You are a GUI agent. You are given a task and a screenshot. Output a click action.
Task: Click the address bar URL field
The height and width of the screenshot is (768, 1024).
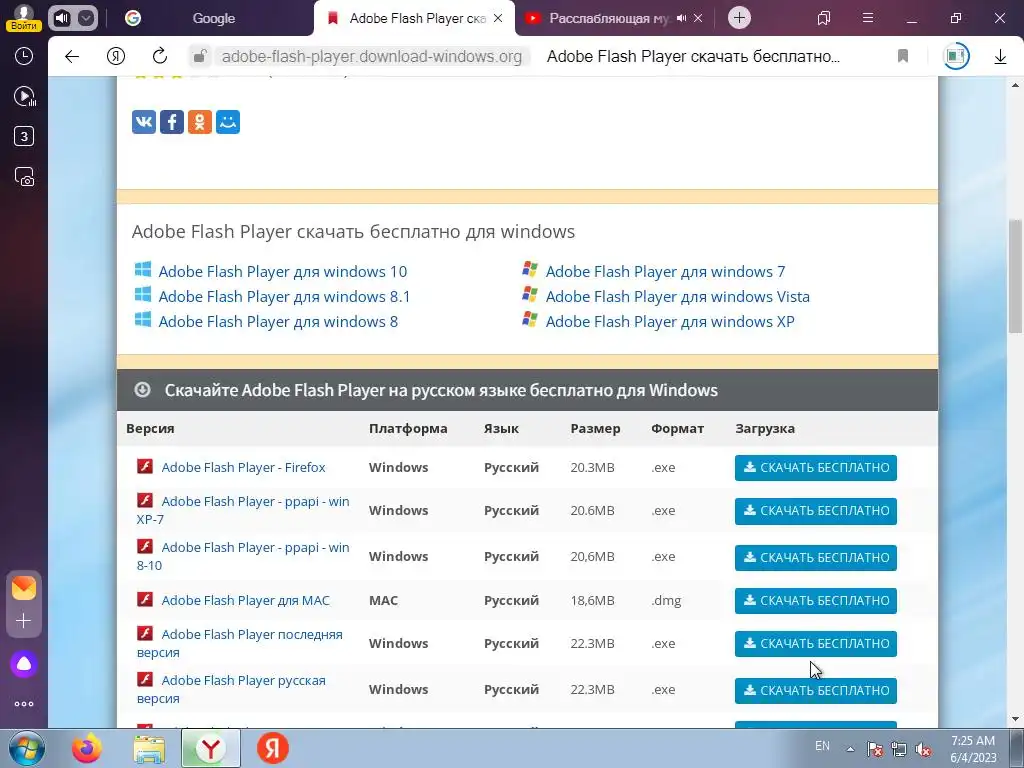pyautogui.click(x=372, y=56)
